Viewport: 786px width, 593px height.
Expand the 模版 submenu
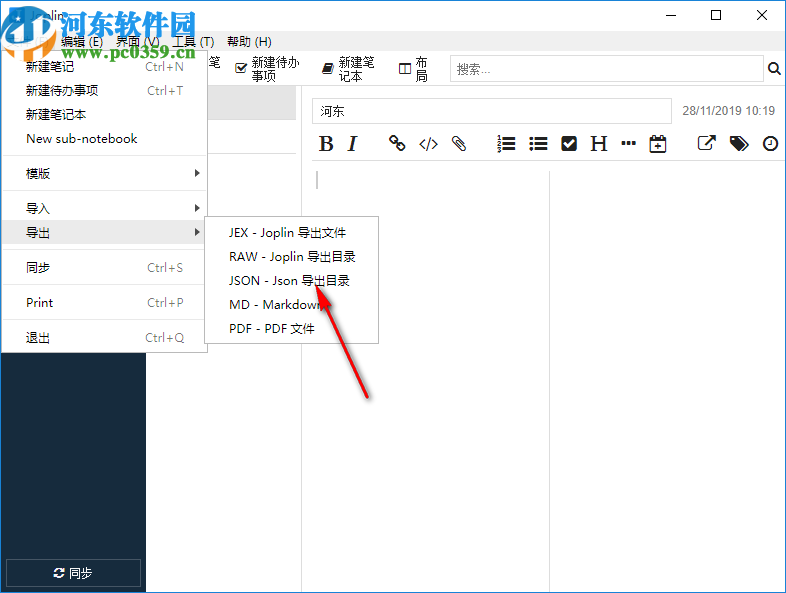point(104,173)
